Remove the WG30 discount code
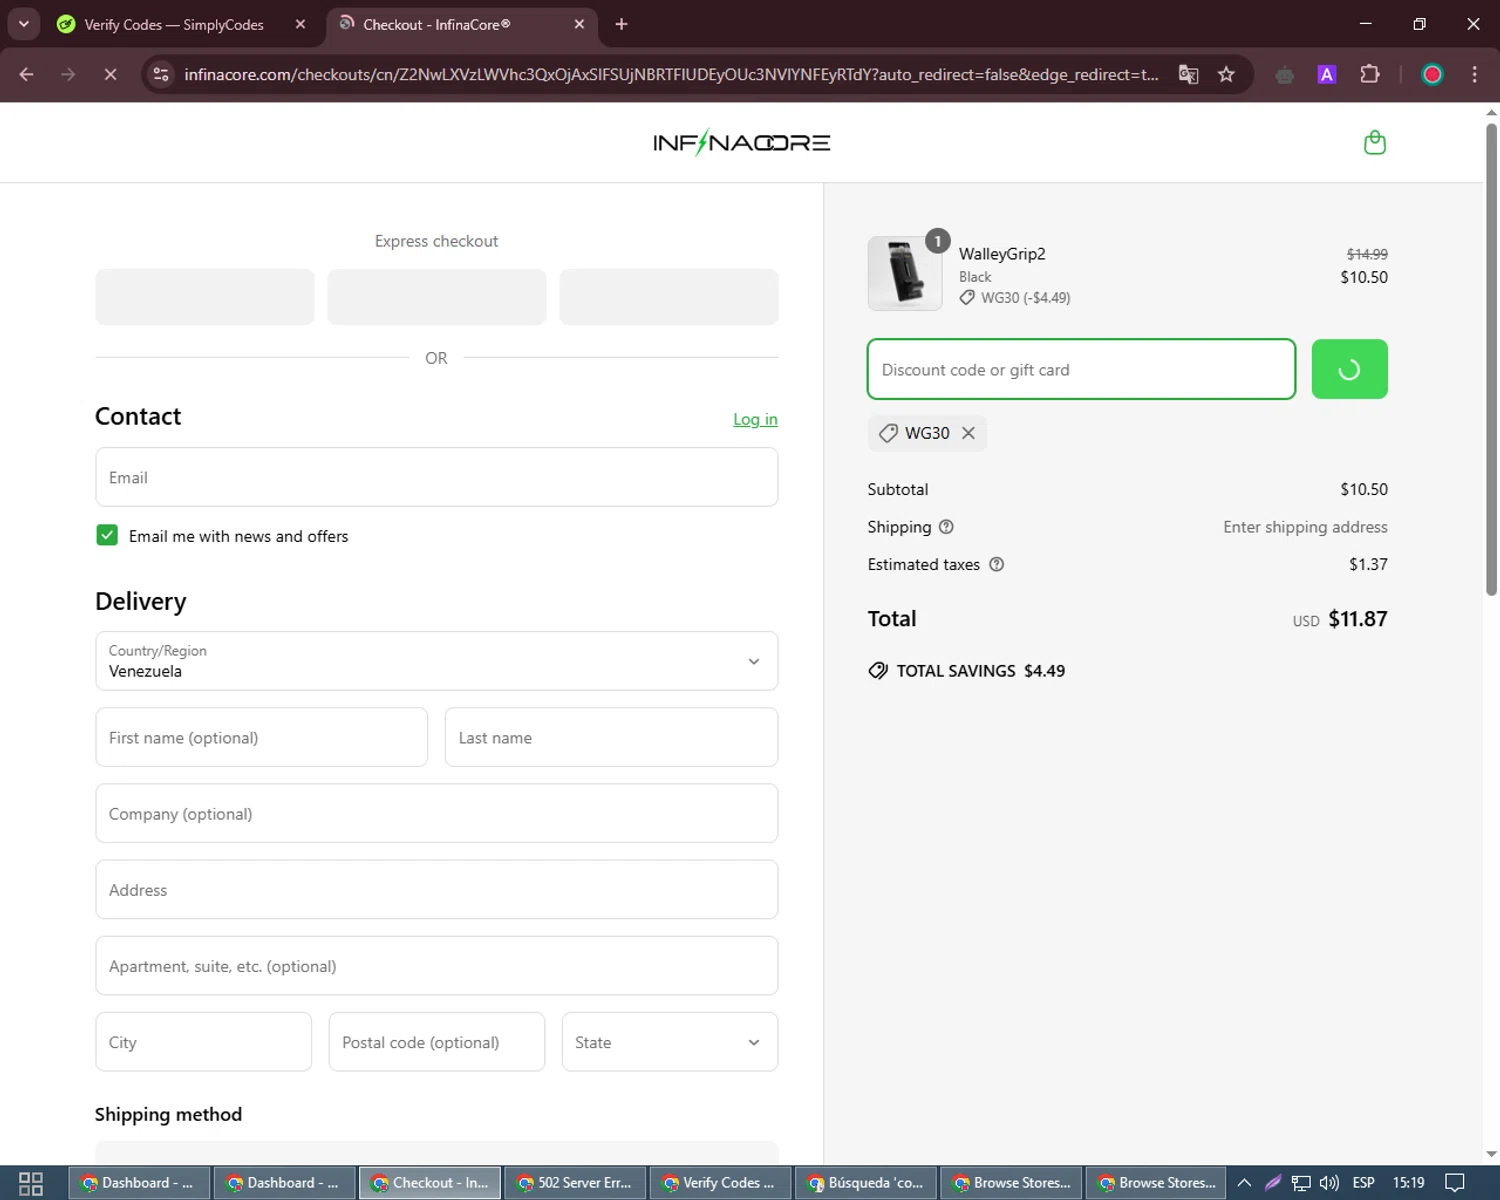Image resolution: width=1500 pixels, height=1200 pixels. (968, 433)
